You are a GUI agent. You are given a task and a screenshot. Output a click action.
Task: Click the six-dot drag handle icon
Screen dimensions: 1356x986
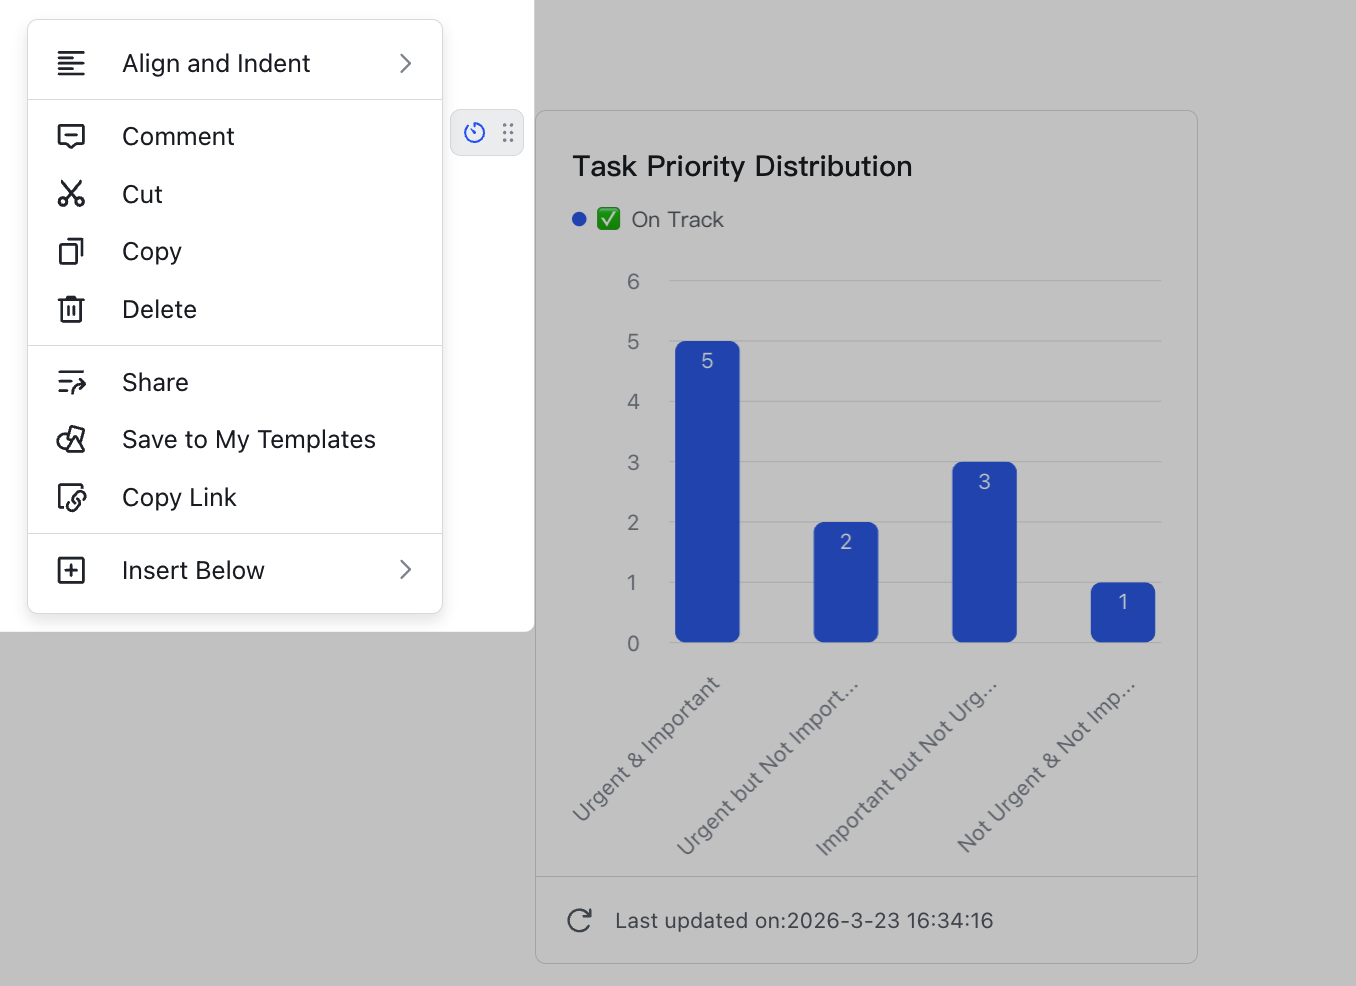[508, 132]
